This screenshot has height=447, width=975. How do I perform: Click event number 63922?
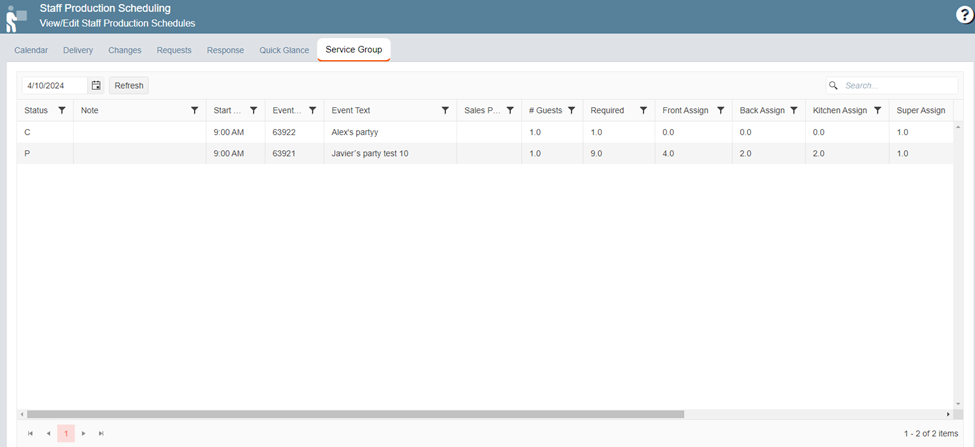pyautogui.click(x=284, y=132)
